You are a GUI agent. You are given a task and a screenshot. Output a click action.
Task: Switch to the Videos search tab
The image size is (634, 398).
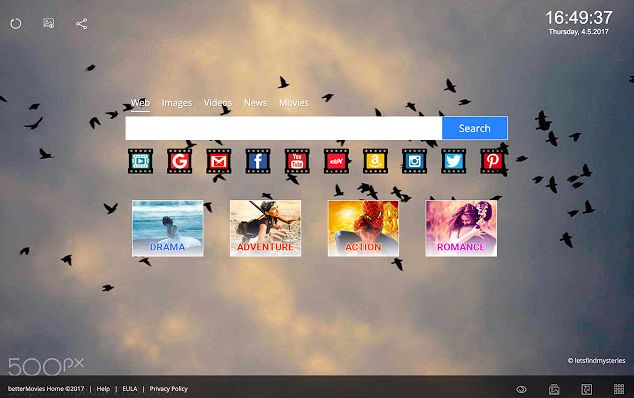(x=218, y=103)
